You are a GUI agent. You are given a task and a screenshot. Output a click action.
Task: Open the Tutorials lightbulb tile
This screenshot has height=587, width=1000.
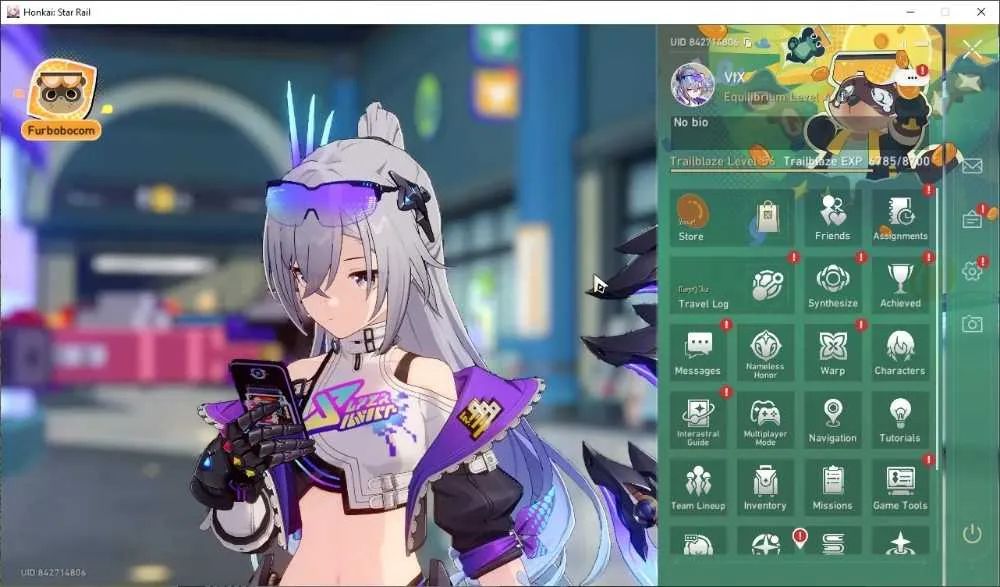pos(900,420)
